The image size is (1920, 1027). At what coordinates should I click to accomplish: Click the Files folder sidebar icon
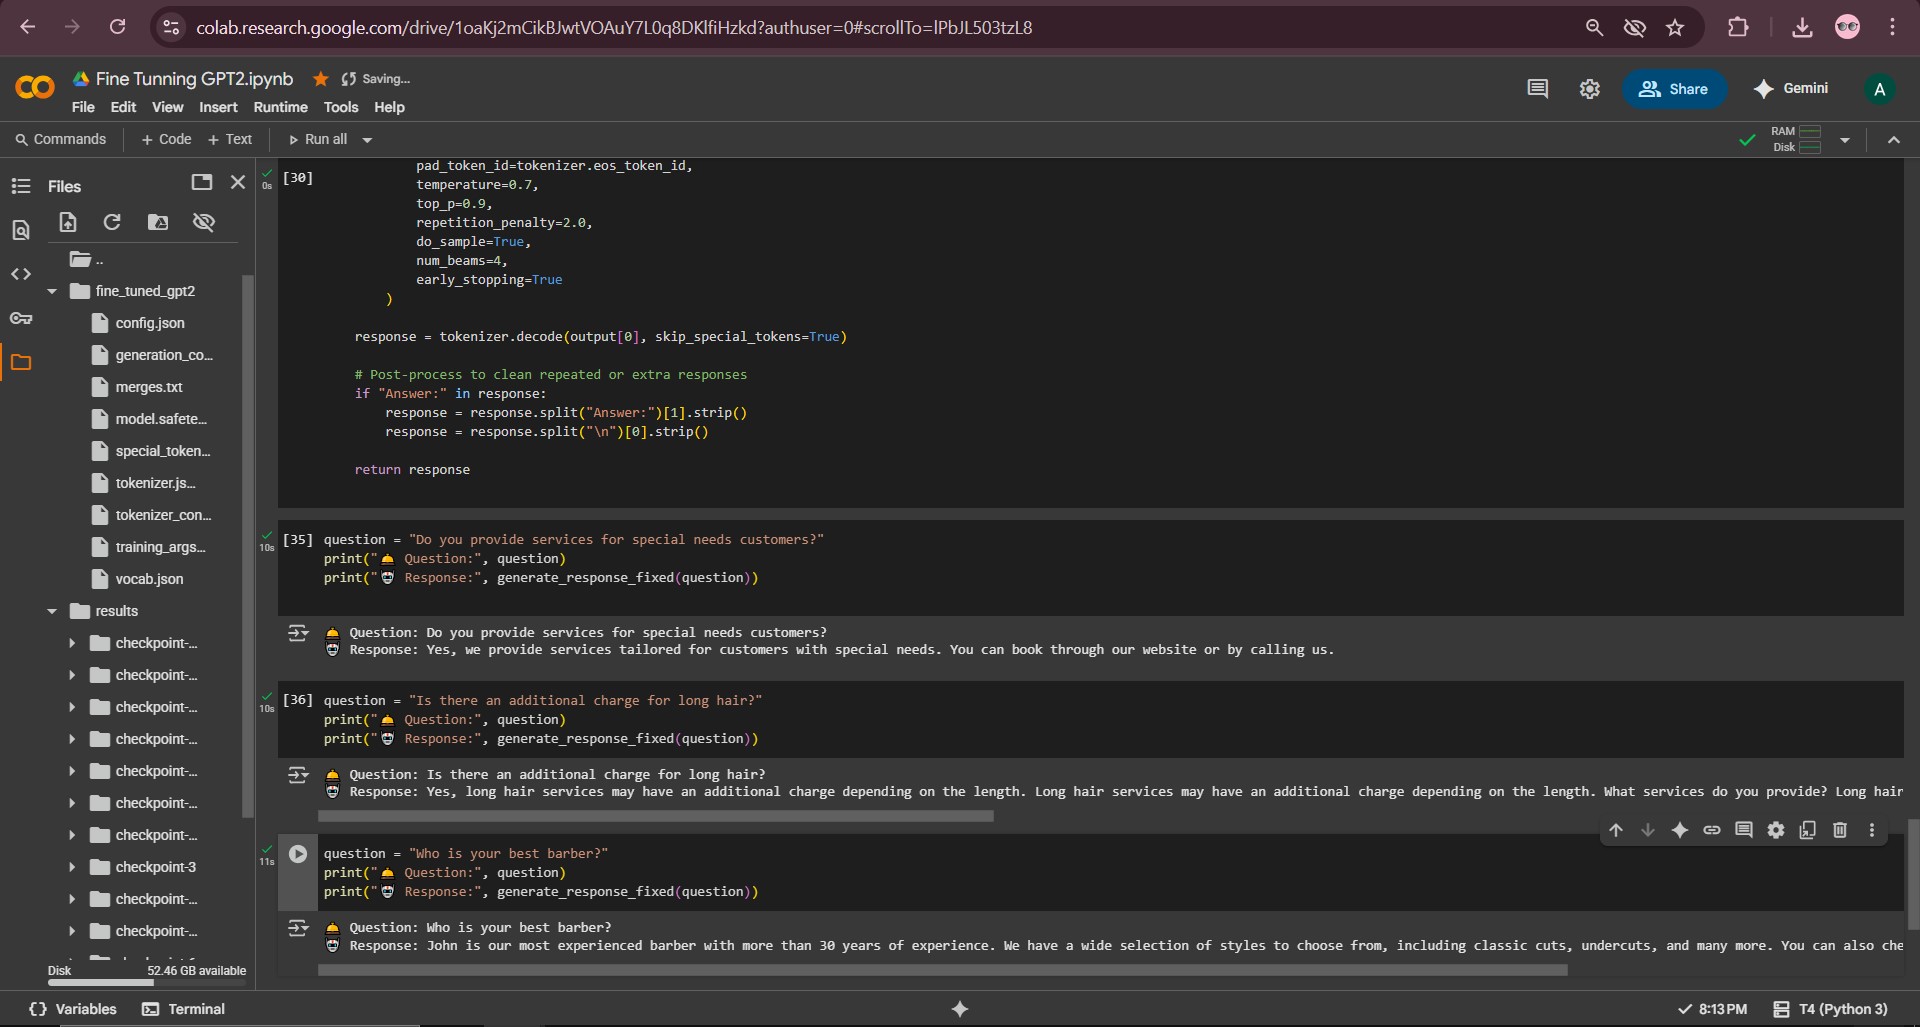point(21,362)
